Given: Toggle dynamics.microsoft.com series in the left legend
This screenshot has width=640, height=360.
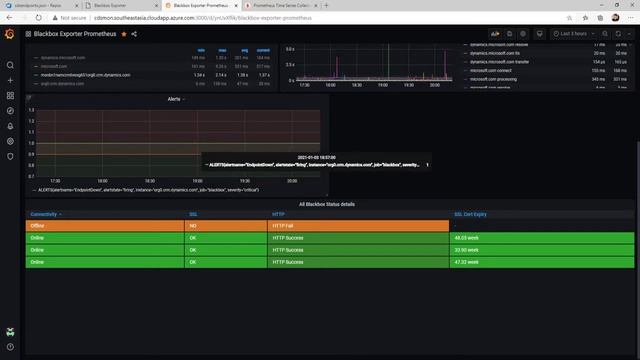Looking at the screenshot, I should tap(63, 58).
